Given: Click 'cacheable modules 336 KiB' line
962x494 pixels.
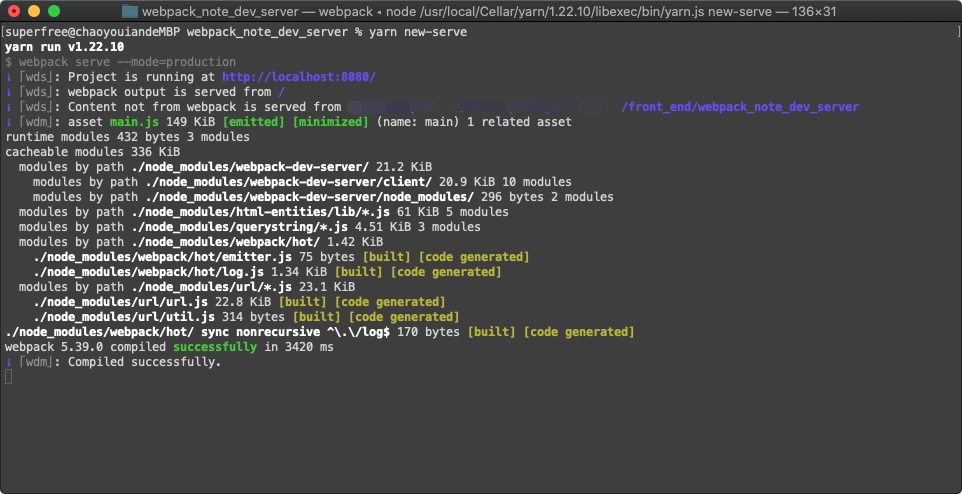Looking at the screenshot, I should (92, 152).
